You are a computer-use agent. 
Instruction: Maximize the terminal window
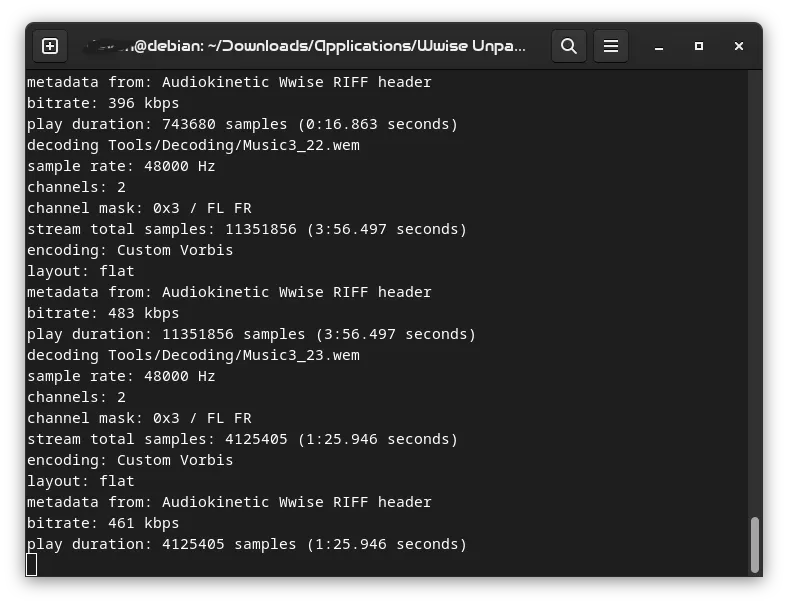click(x=699, y=46)
